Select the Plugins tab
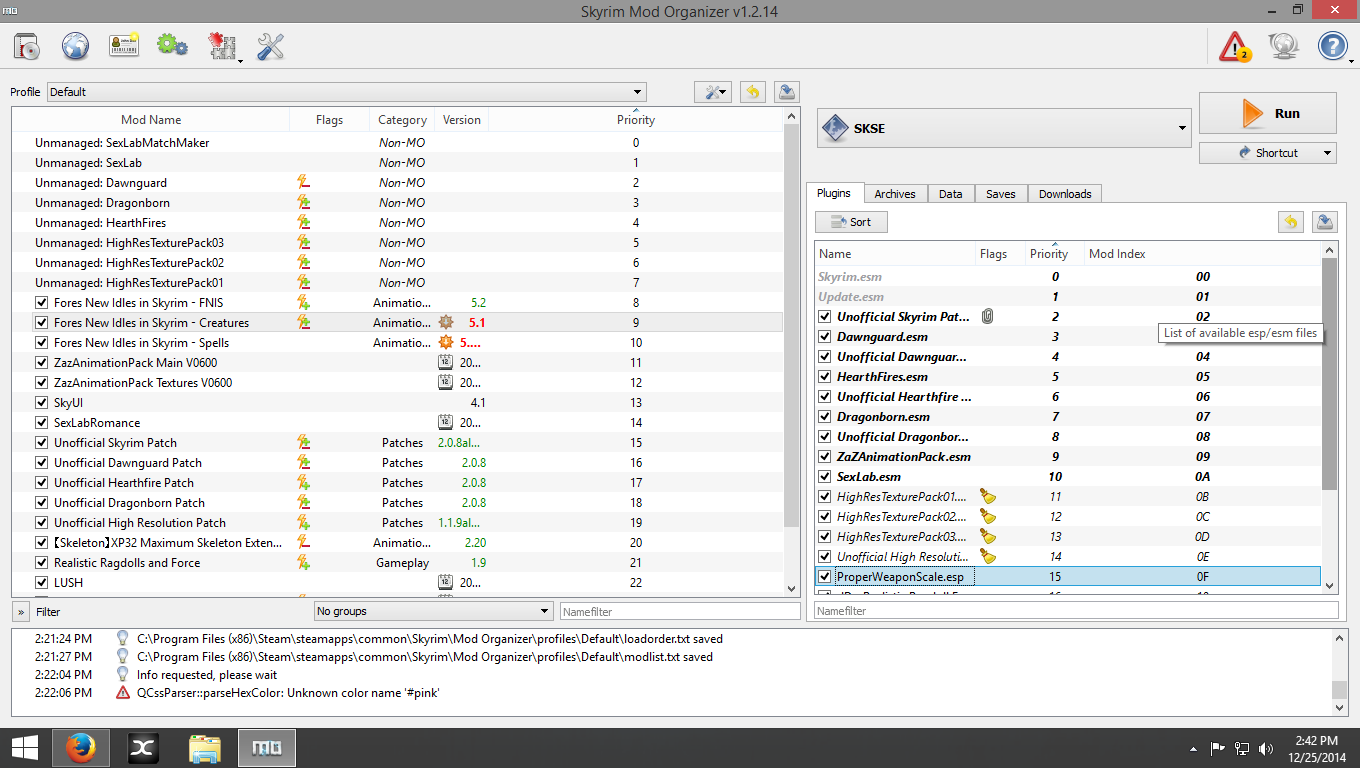This screenshot has width=1360, height=768. pyautogui.click(x=834, y=193)
